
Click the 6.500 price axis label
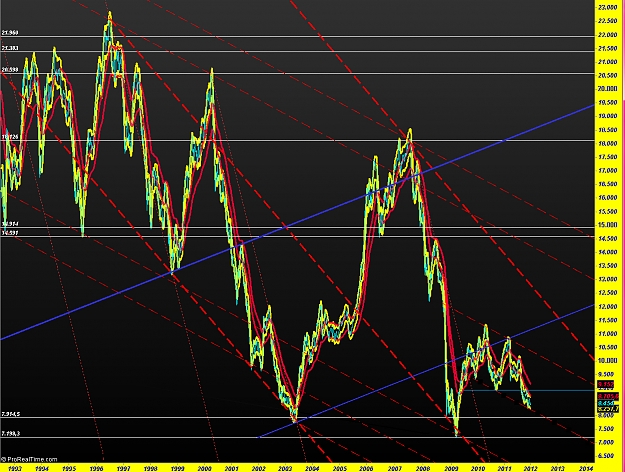click(x=608, y=456)
